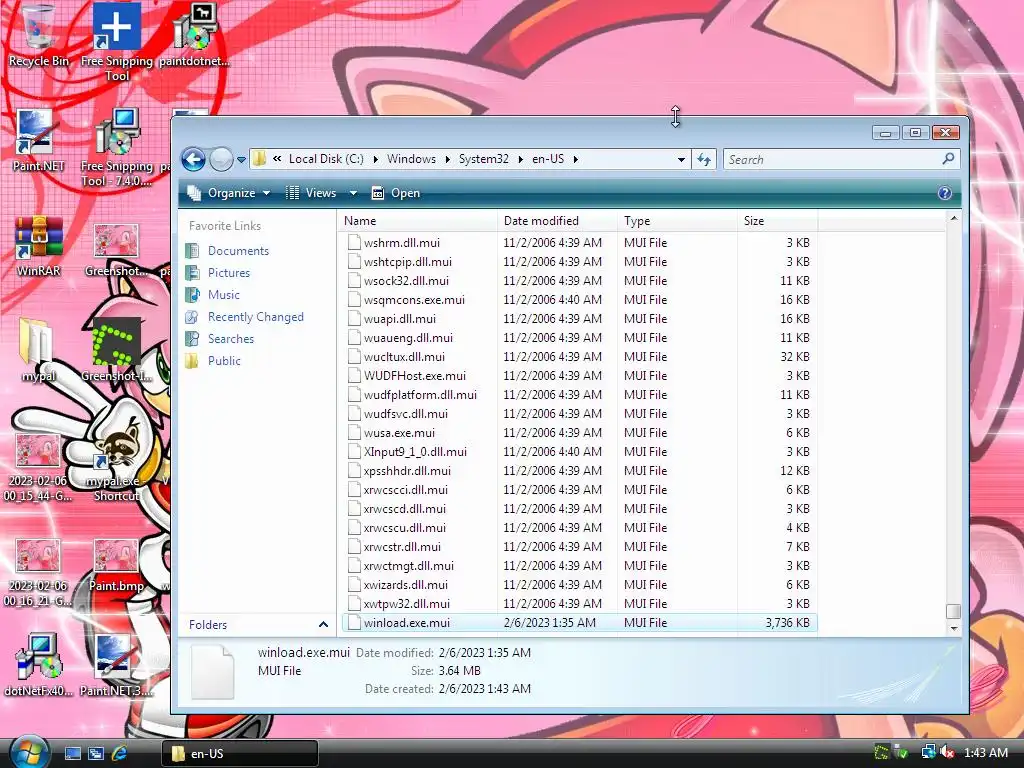Sort by the Size column header

coord(777,221)
